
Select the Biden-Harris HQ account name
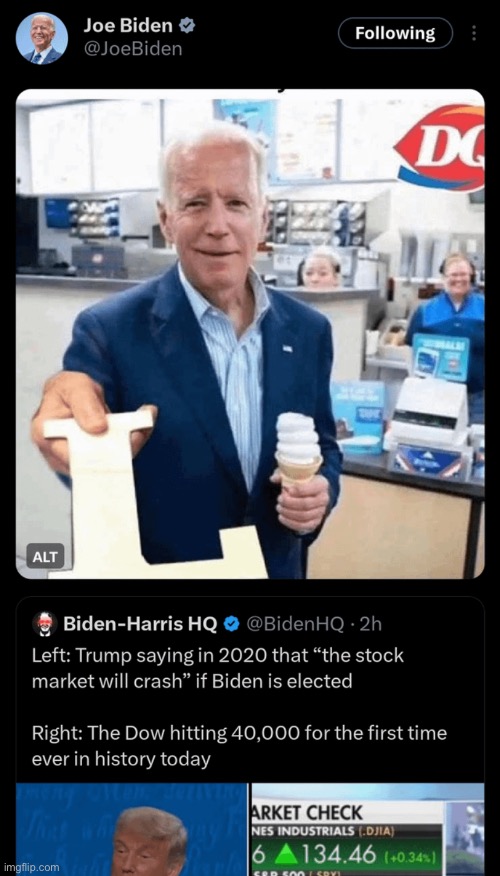[140, 624]
